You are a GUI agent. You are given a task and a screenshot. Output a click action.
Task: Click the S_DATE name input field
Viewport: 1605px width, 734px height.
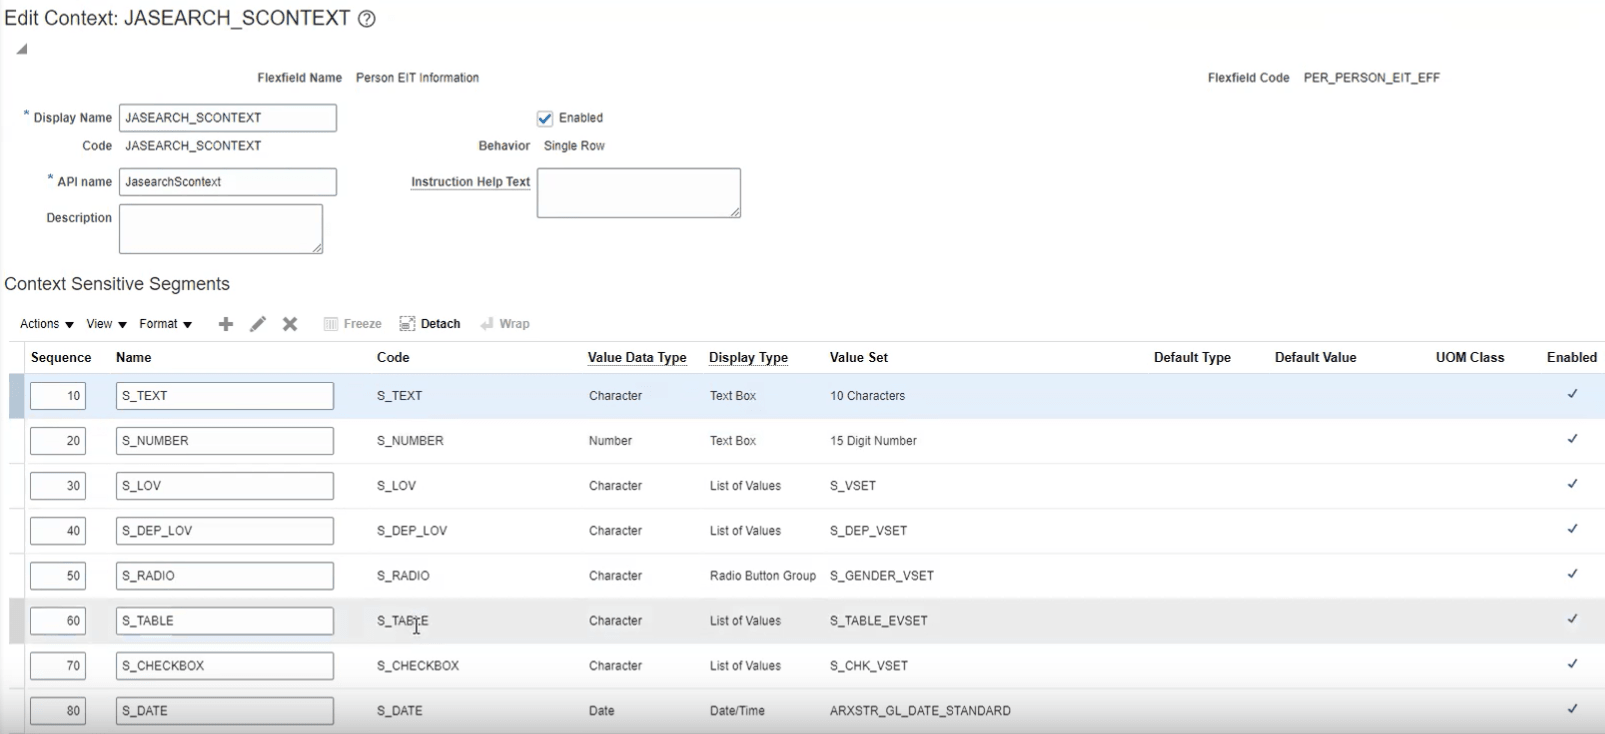pos(225,711)
